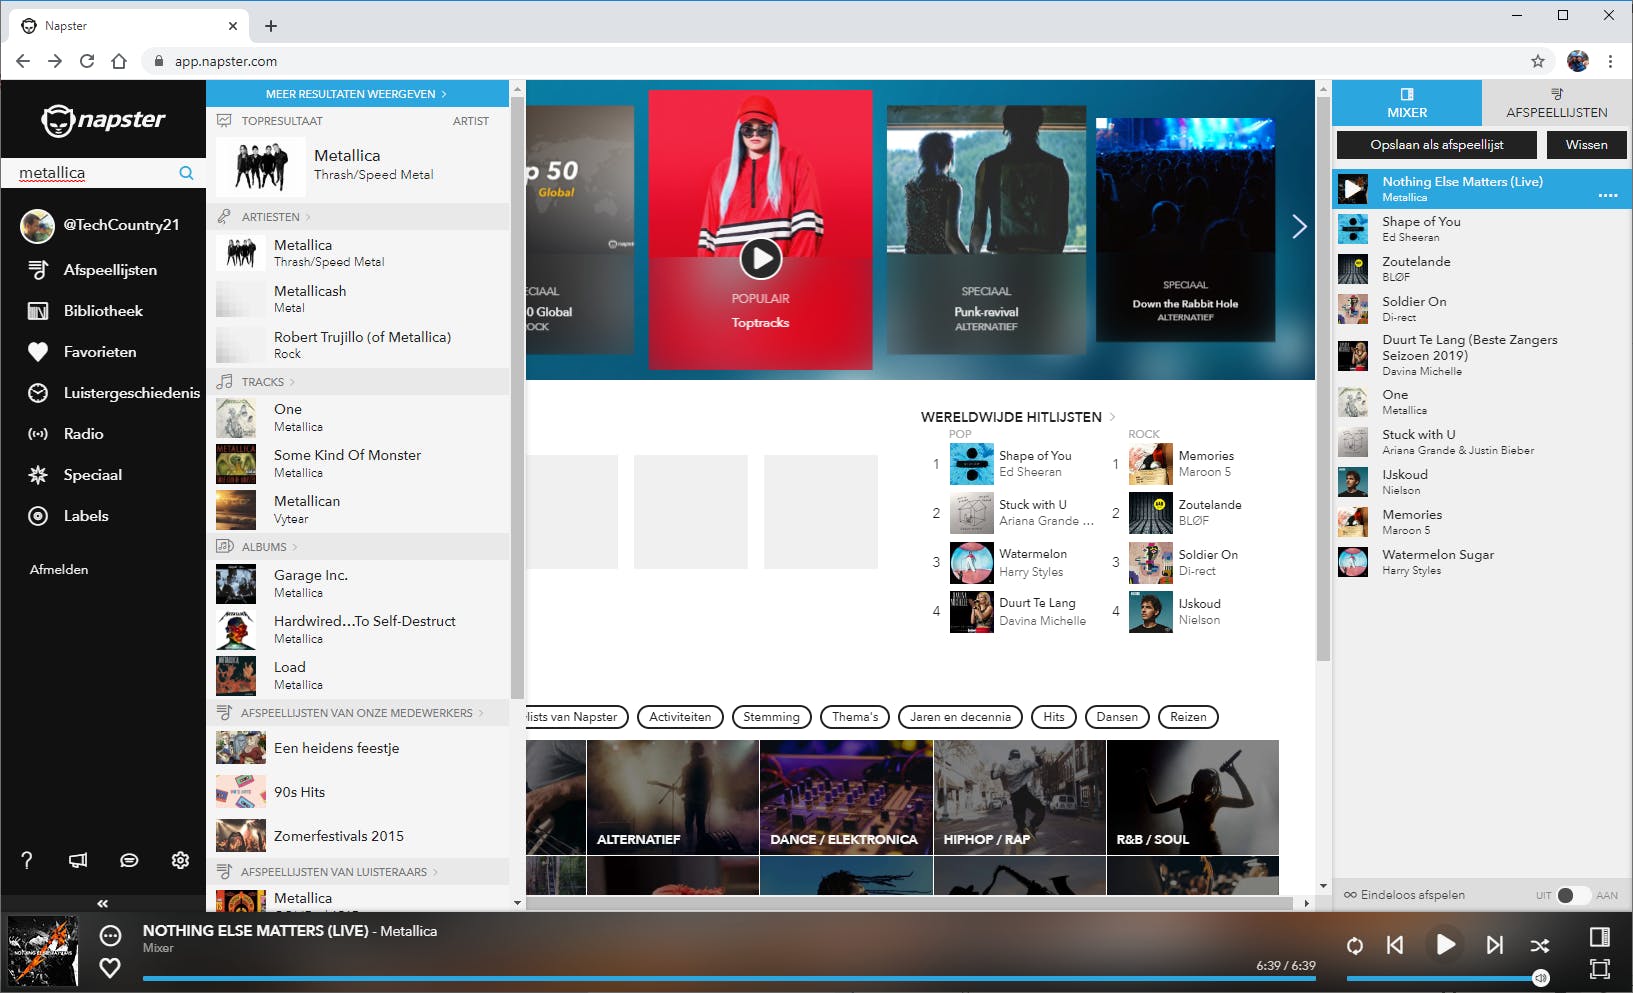This screenshot has height=993, width=1633.
Task: Skip to the previous track
Action: pos(1395,945)
